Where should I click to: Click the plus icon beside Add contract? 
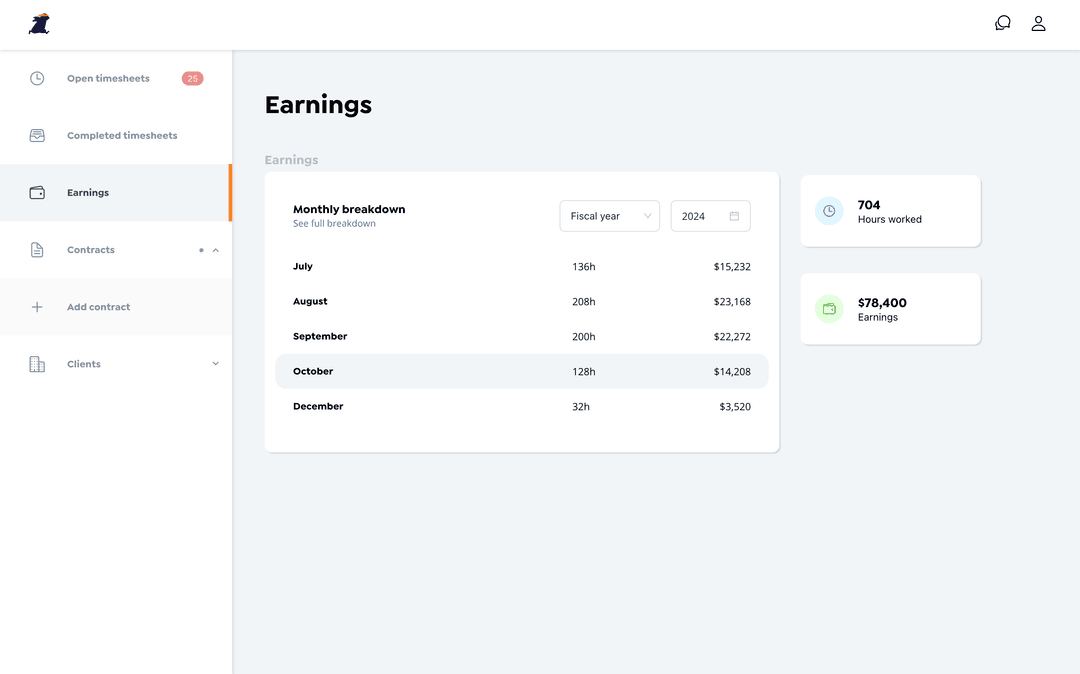pyautogui.click(x=37, y=307)
